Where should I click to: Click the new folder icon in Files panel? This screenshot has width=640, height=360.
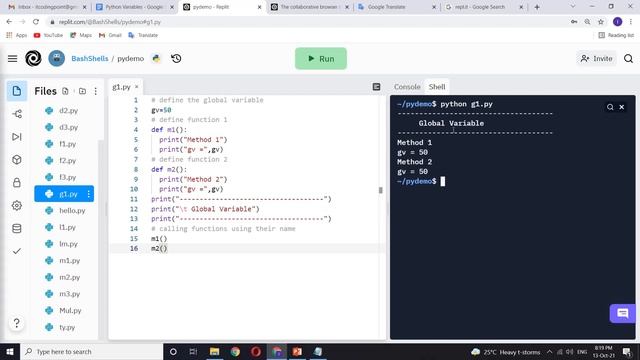coord(82,91)
